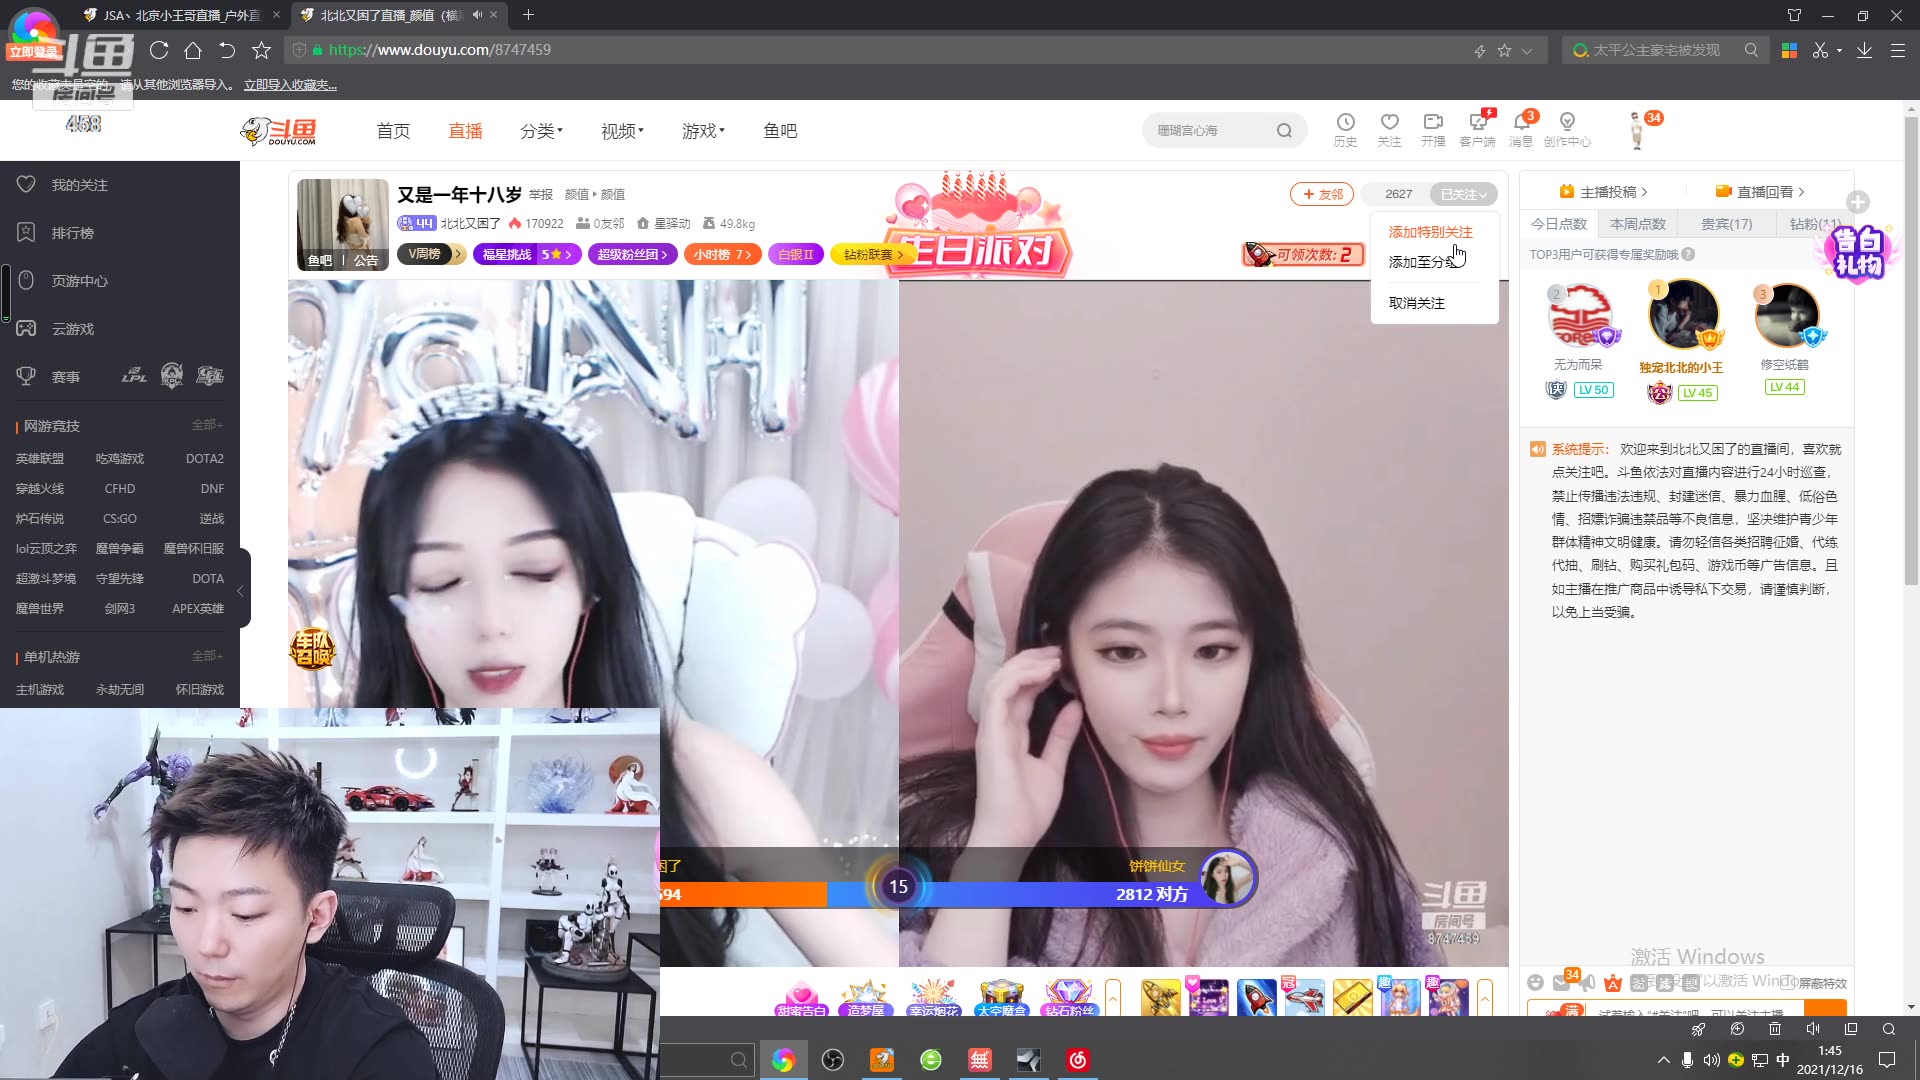Select the golden rocket gift icon

pos(1160,998)
